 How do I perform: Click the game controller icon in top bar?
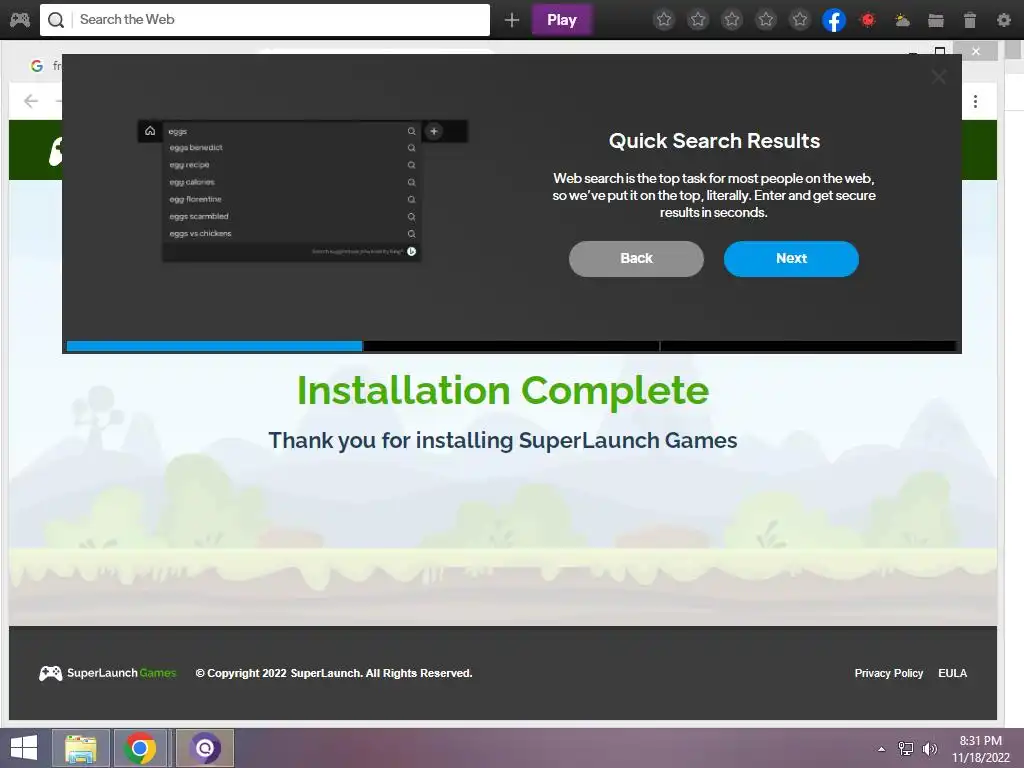(20, 20)
